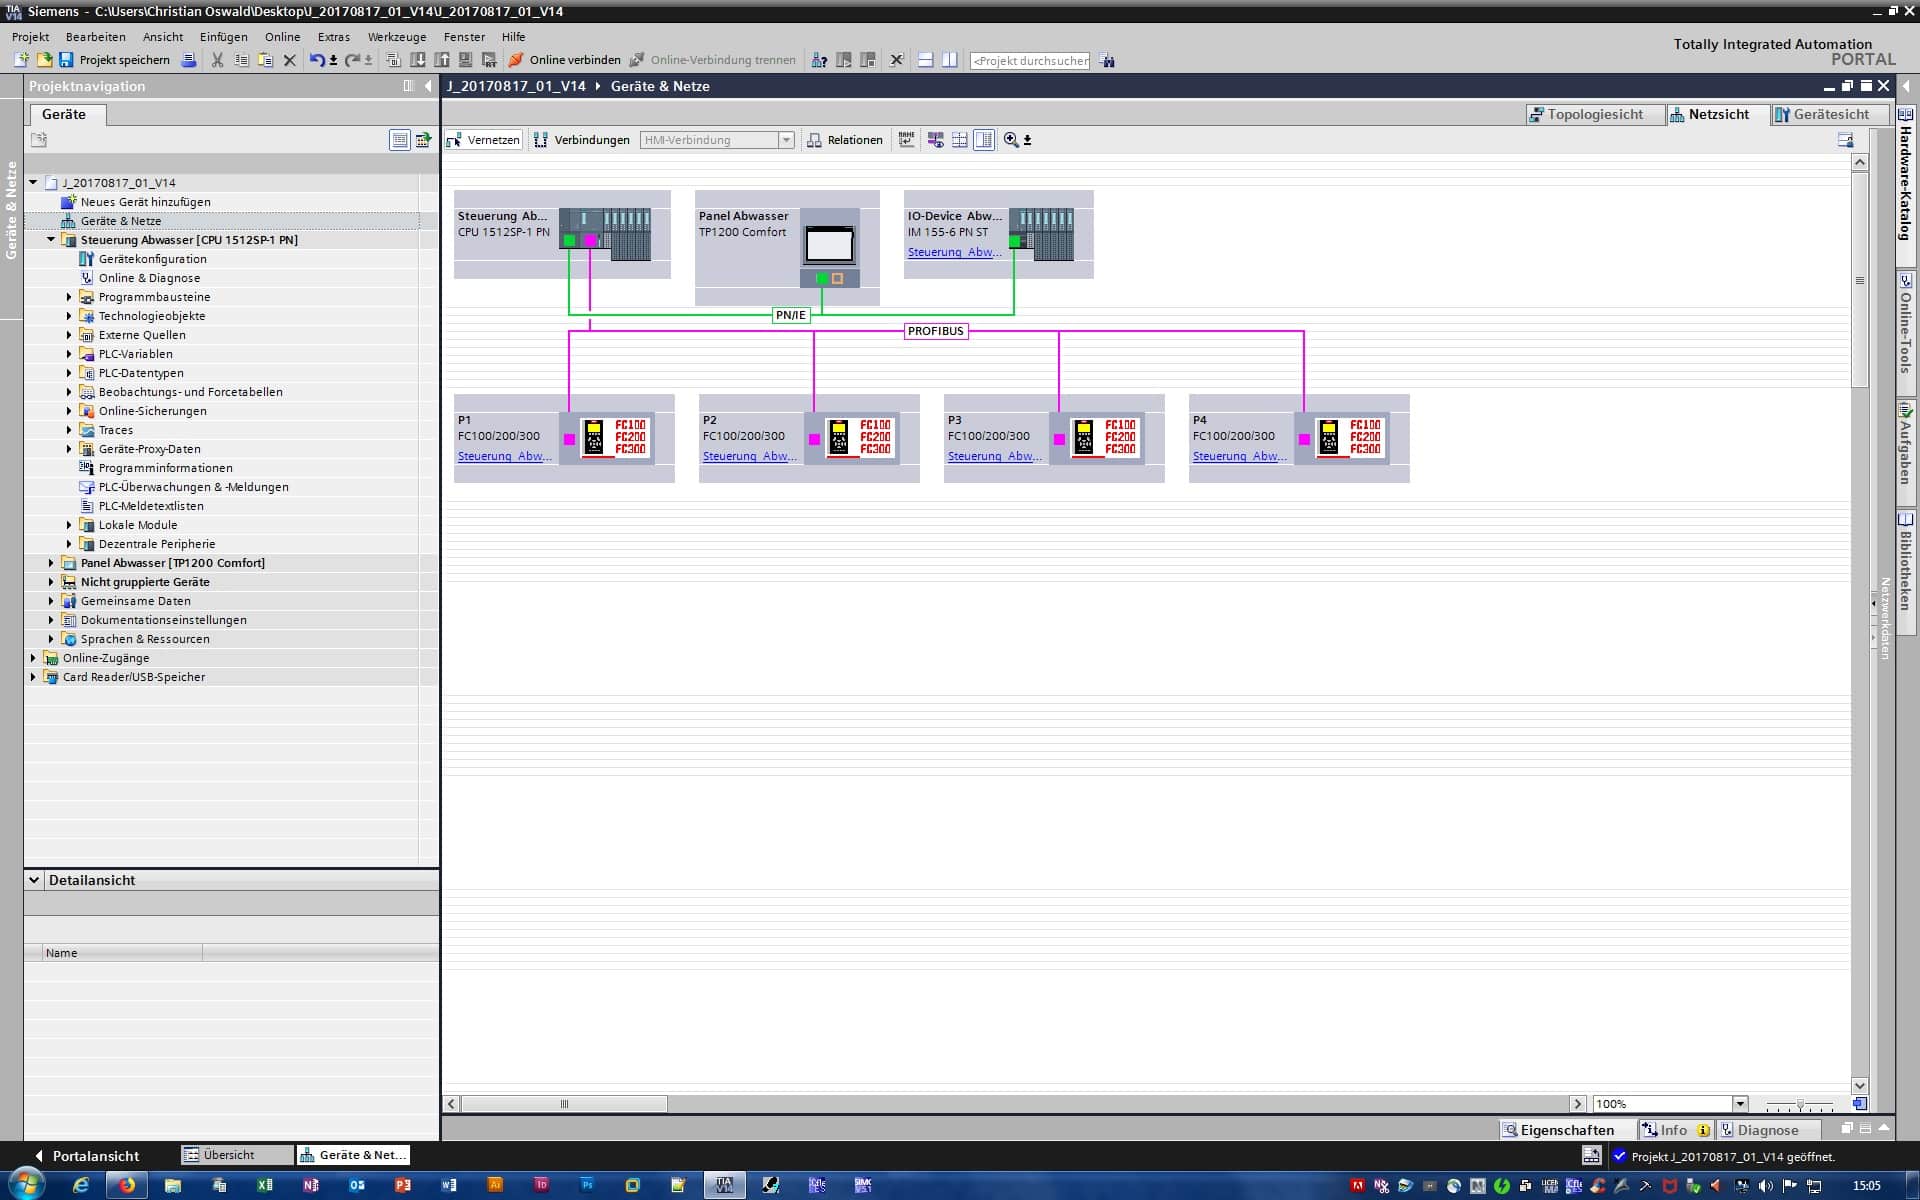Delete selection with the toolbar X icon
Viewport: 1920px width, 1200px height.
290,60
